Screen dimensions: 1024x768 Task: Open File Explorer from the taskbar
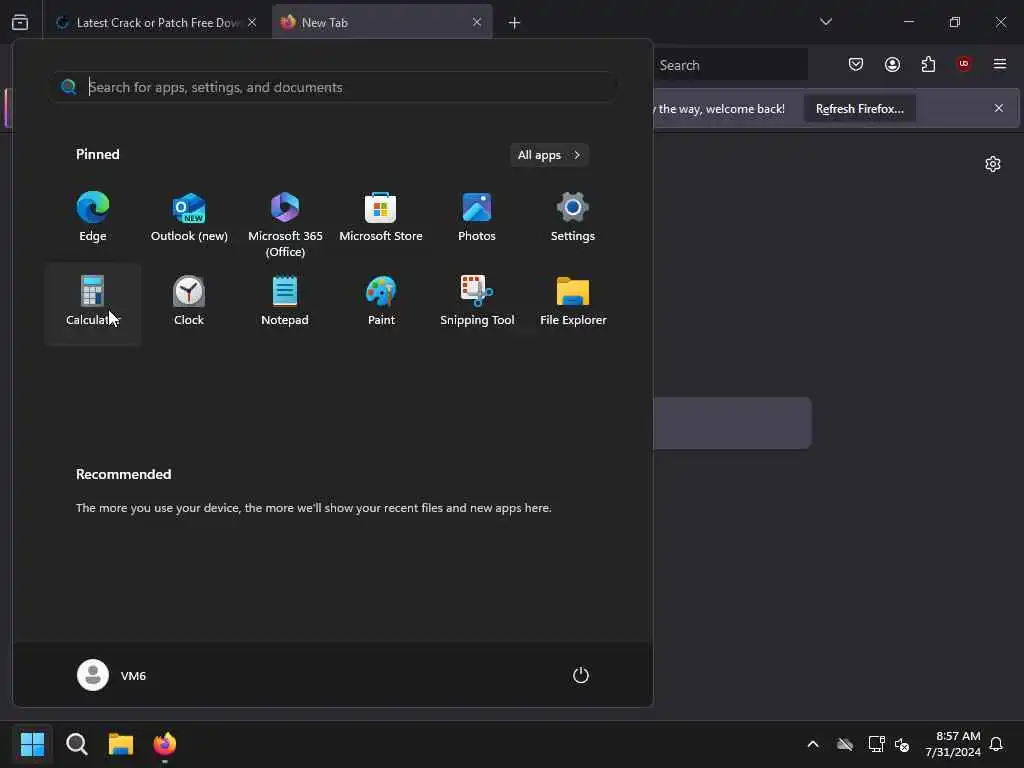pos(121,744)
